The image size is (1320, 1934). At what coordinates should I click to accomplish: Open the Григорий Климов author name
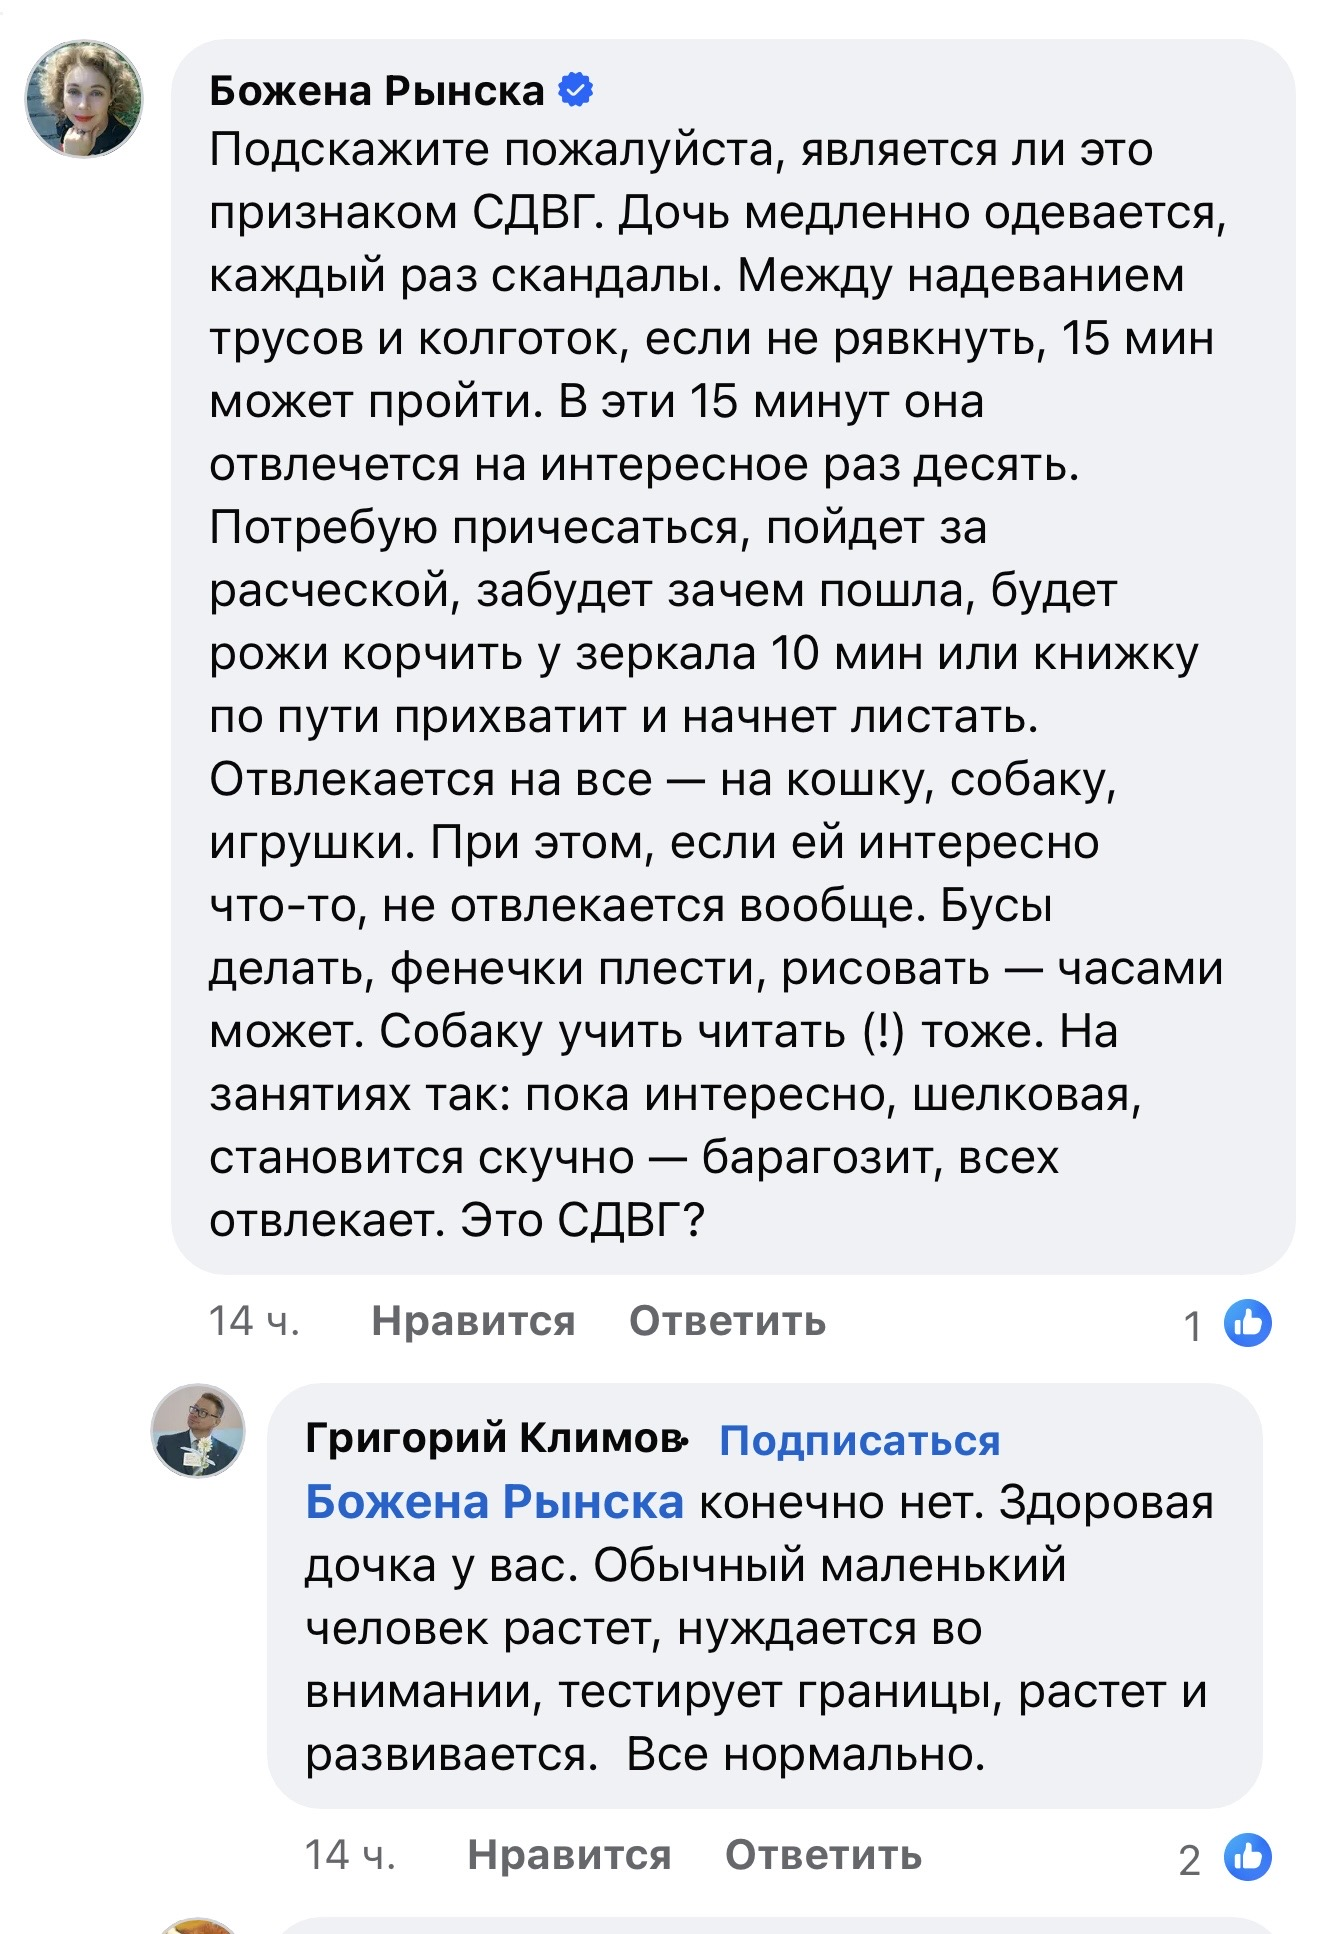494,1438
